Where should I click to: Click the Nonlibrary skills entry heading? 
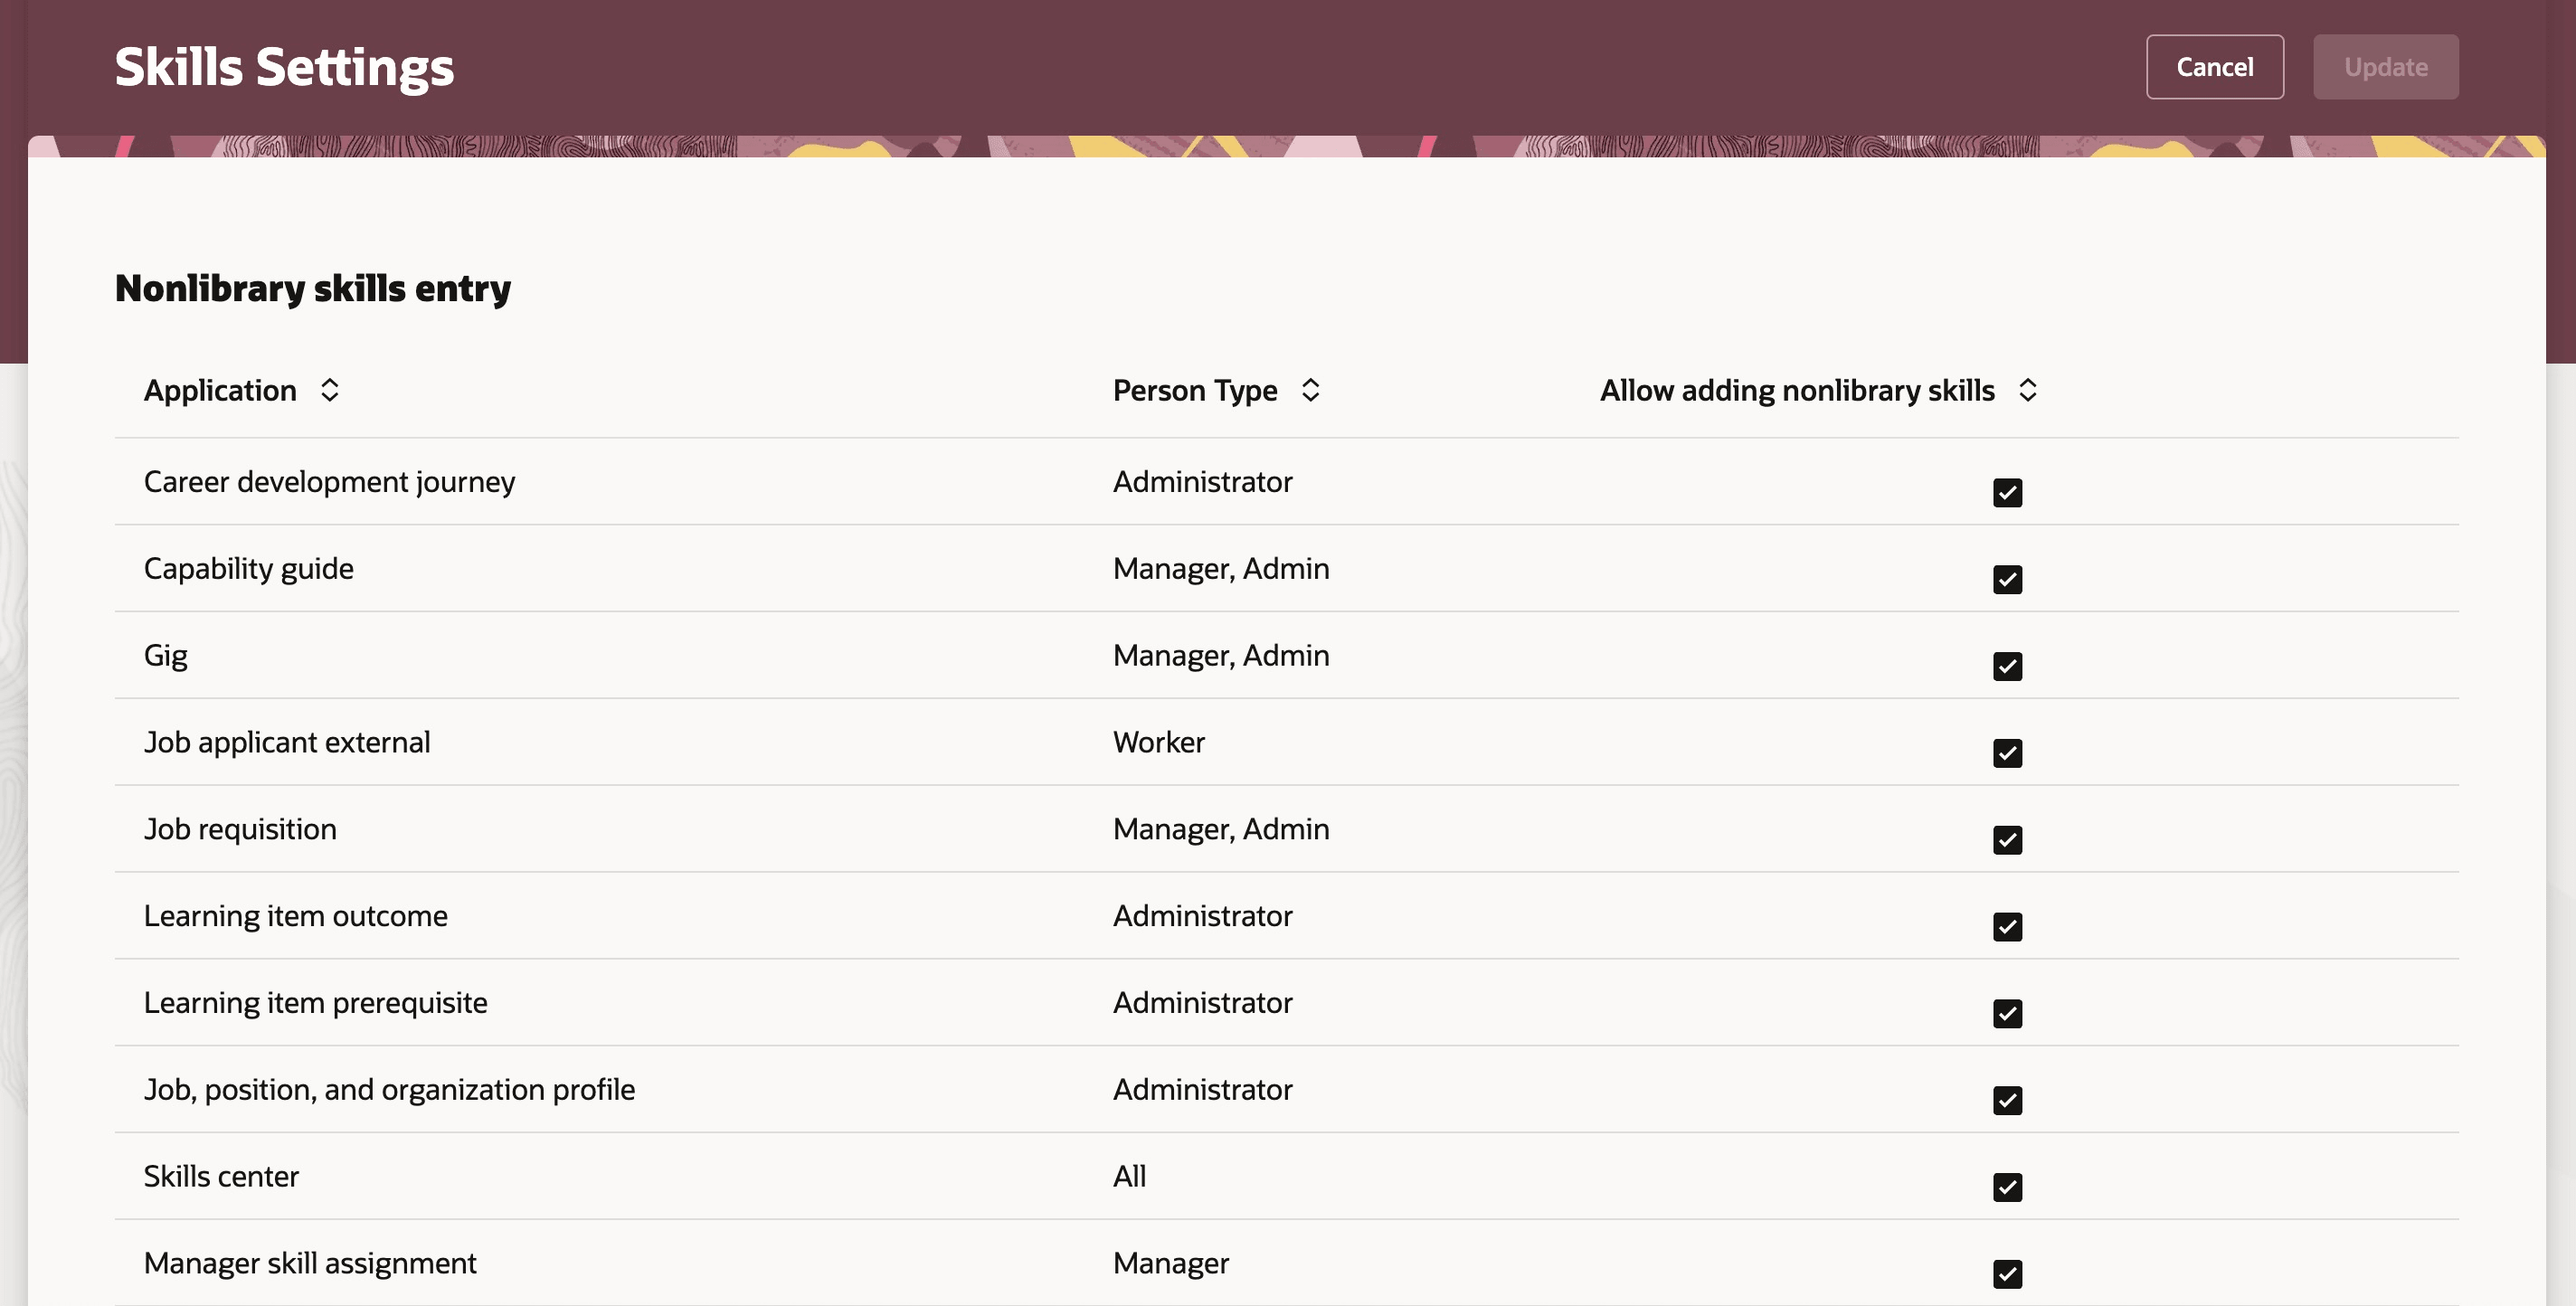[312, 288]
